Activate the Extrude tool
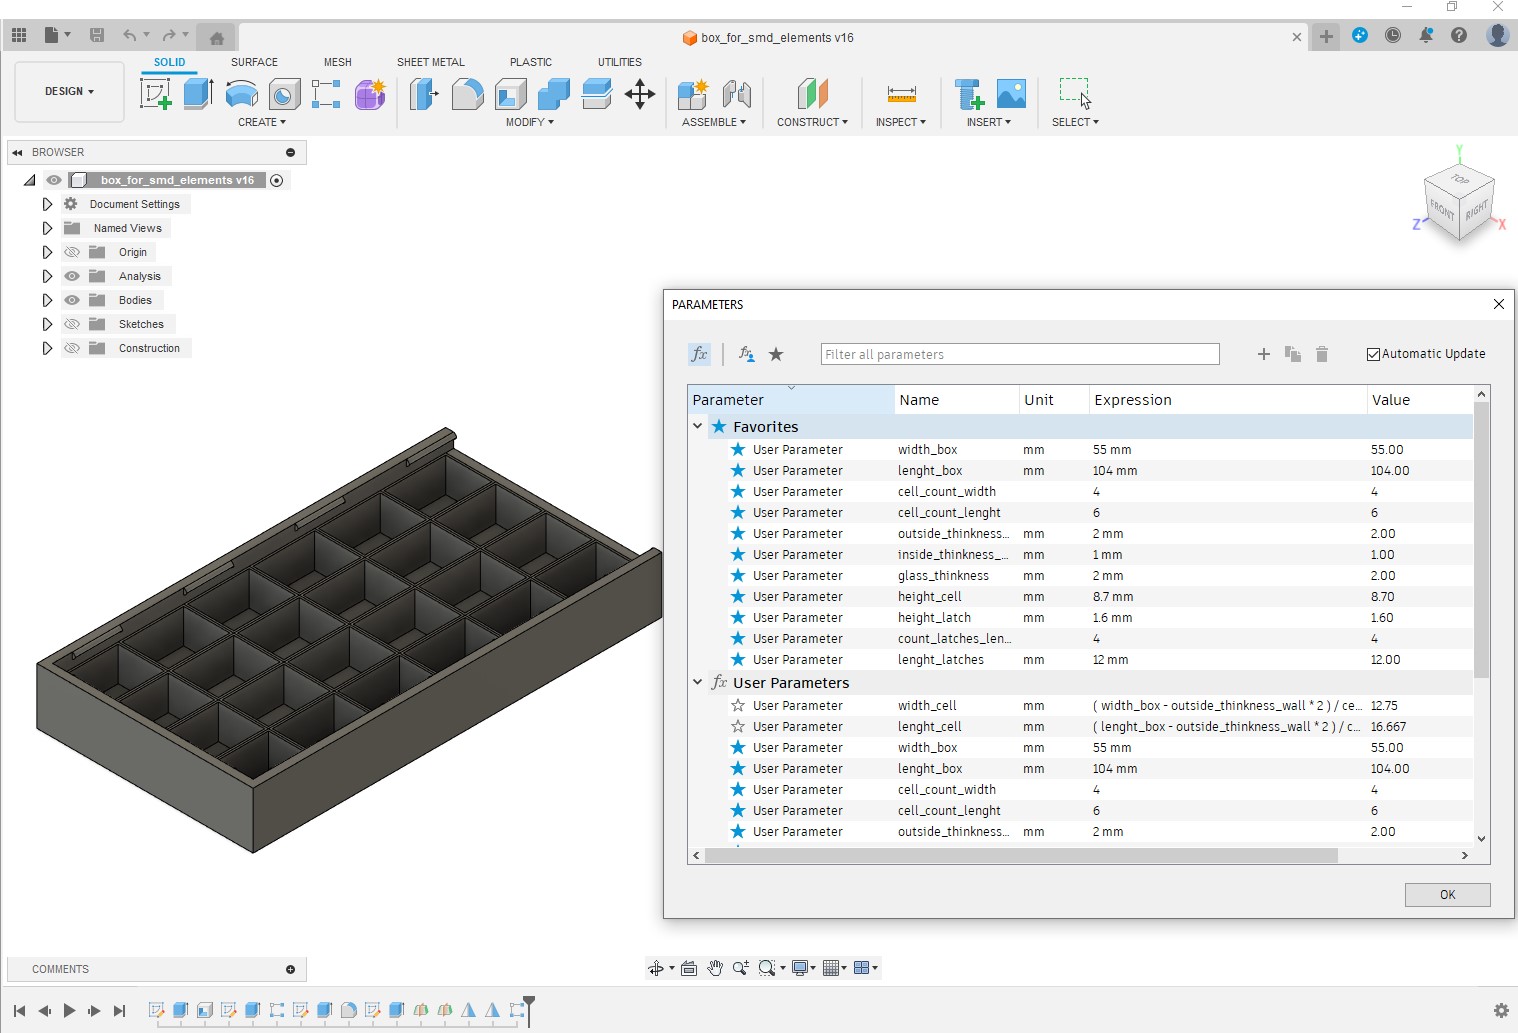 pyautogui.click(x=197, y=93)
